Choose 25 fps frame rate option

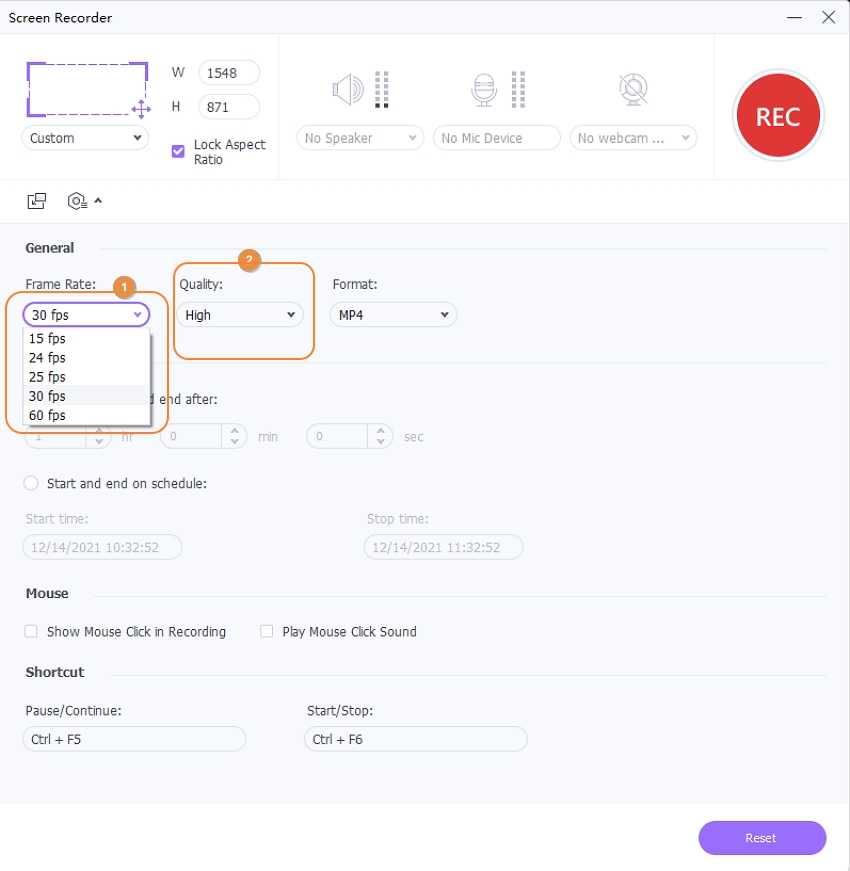pos(87,377)
